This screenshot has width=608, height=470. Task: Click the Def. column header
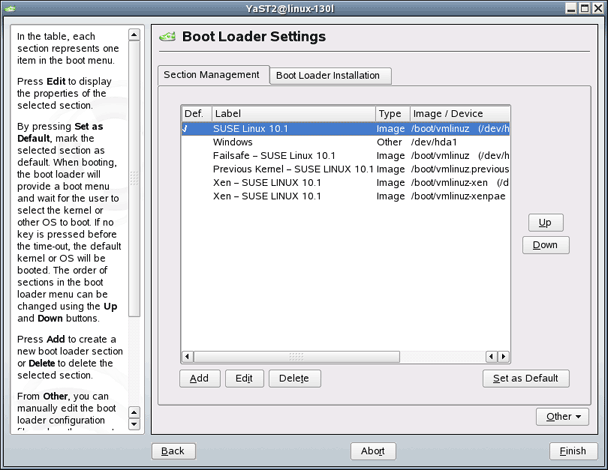click(197, 114)
